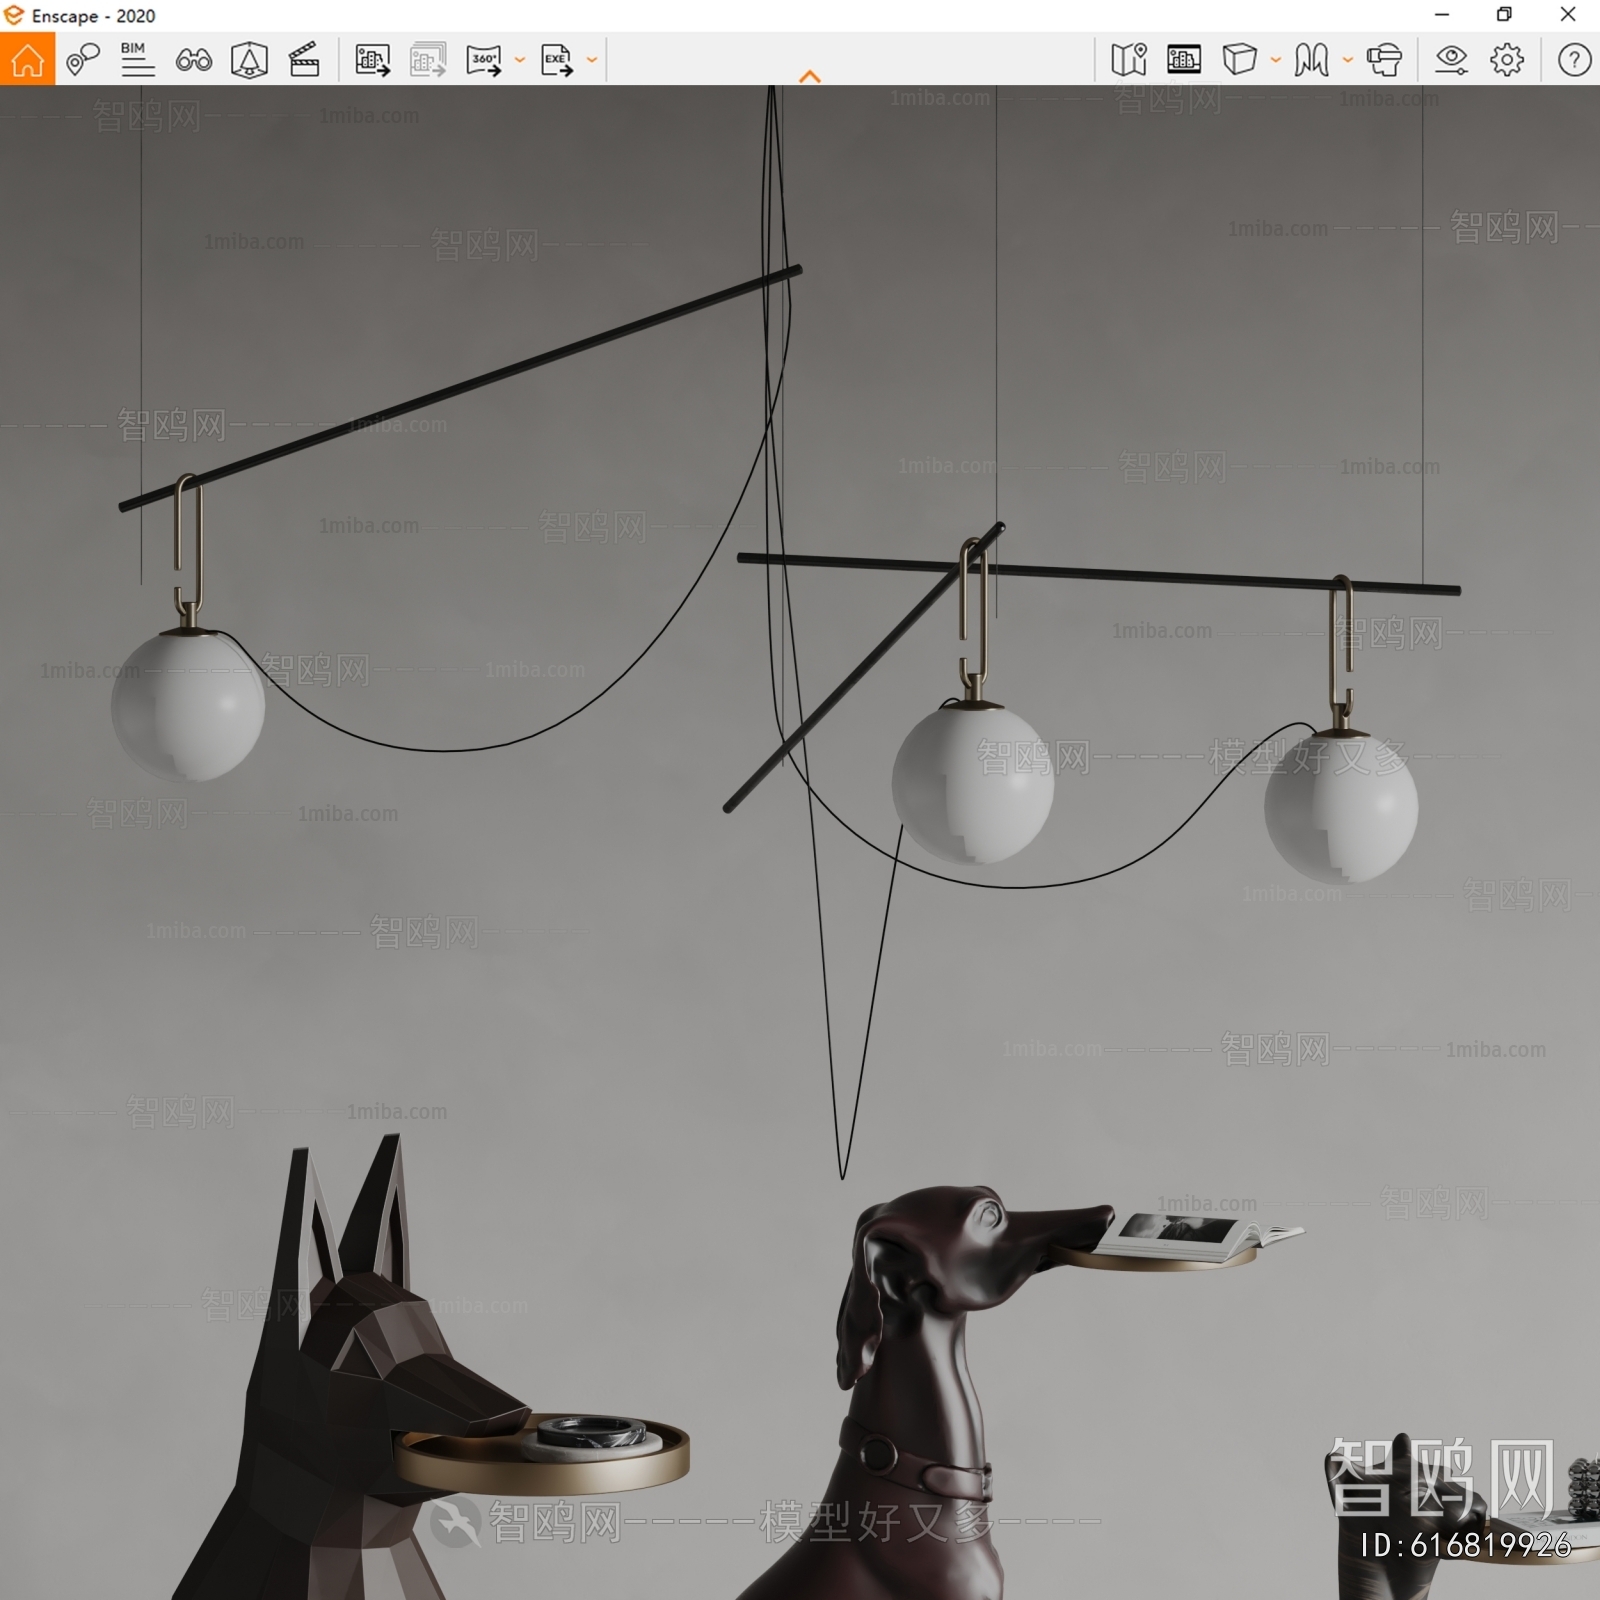Open the BIM information panel
Screen dimensions: 1600x1600
point(137,60)
